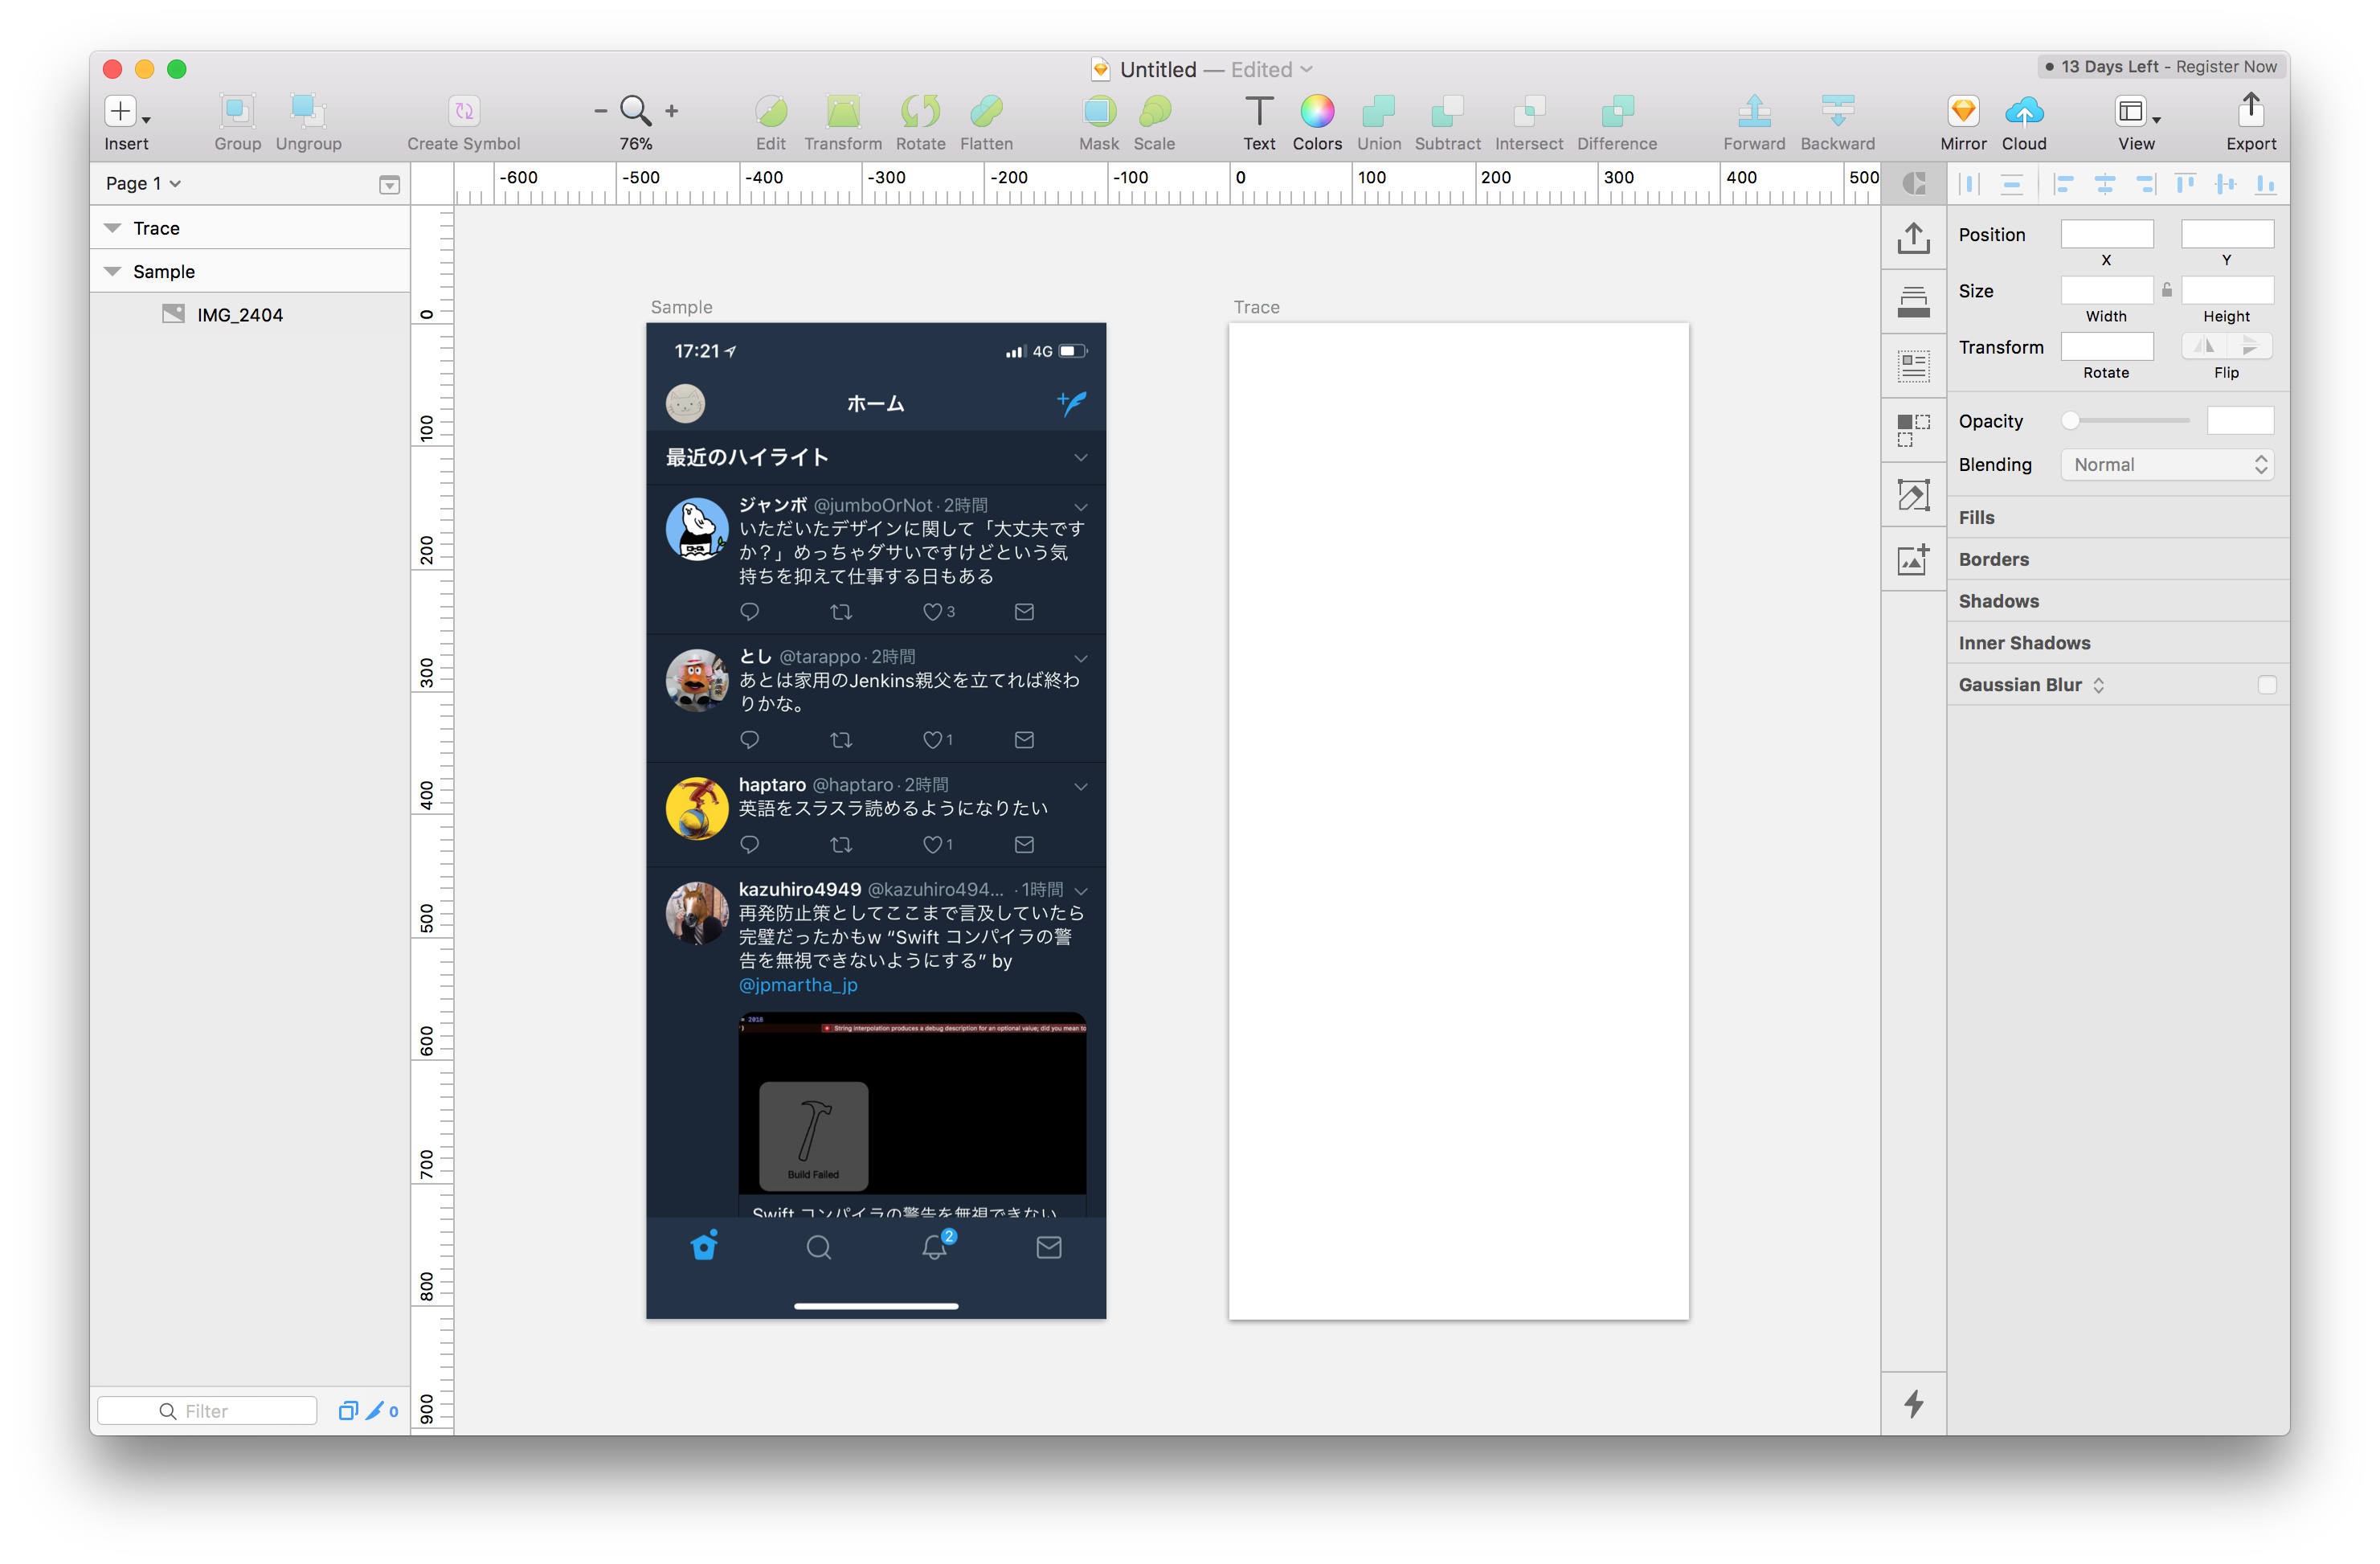Zoom in with the plus button
The height and width of the screenshot is (1564, 2380).
(x=672, y=111)
